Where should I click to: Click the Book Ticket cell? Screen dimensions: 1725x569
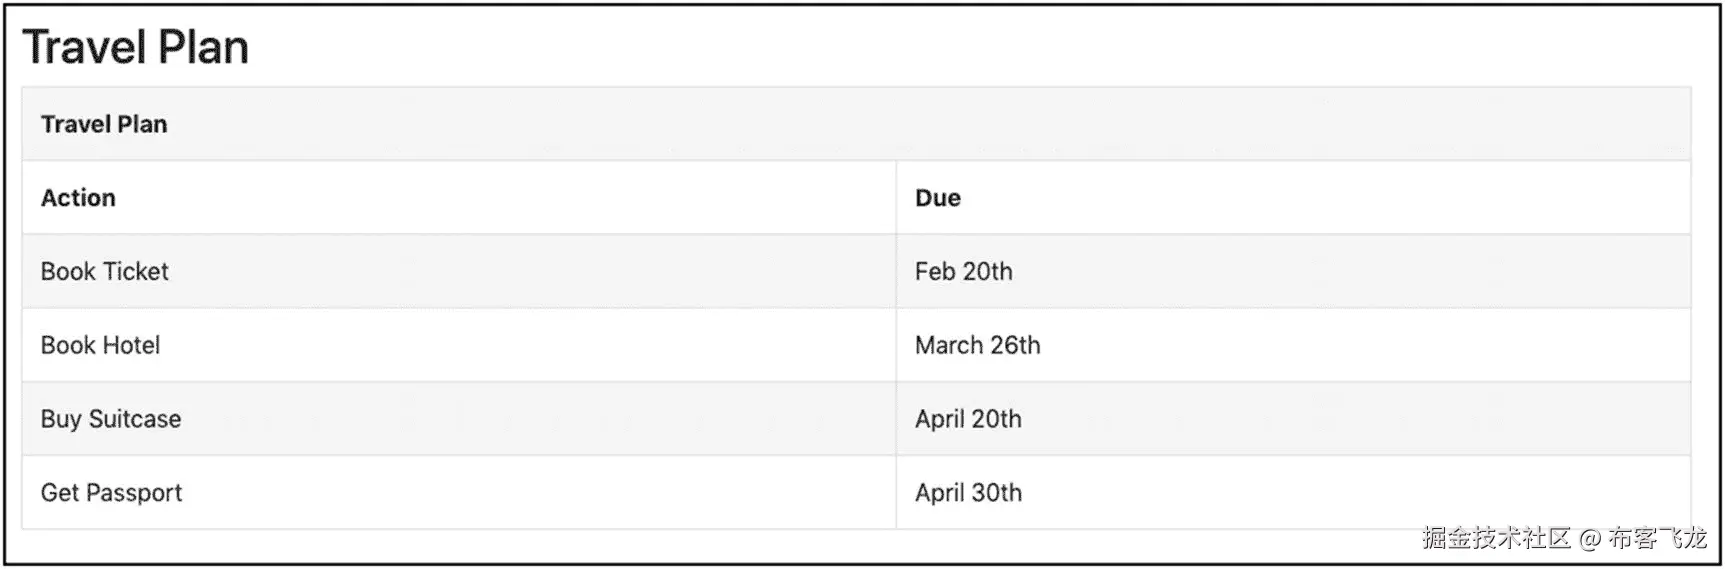pyautogui.click(x=105, y=271)
